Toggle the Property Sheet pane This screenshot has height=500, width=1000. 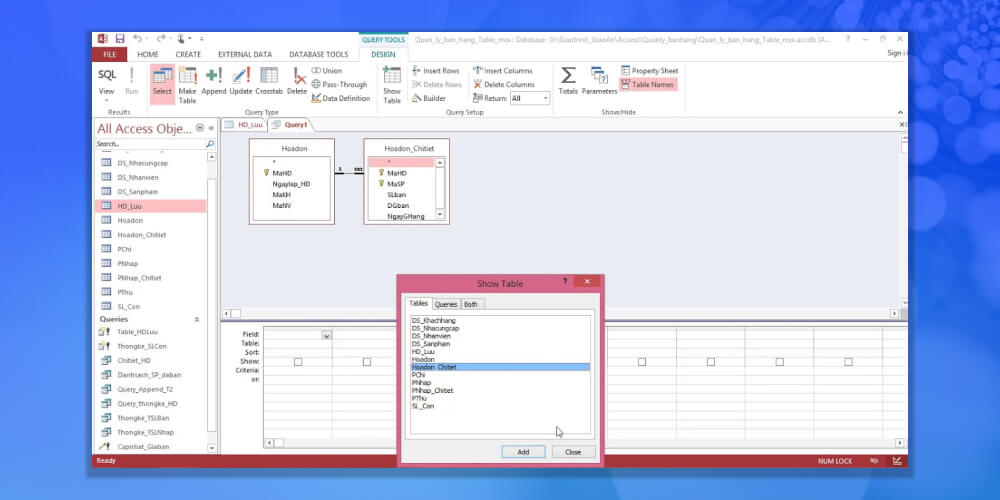pyautogui.click(x=649, y=71)
